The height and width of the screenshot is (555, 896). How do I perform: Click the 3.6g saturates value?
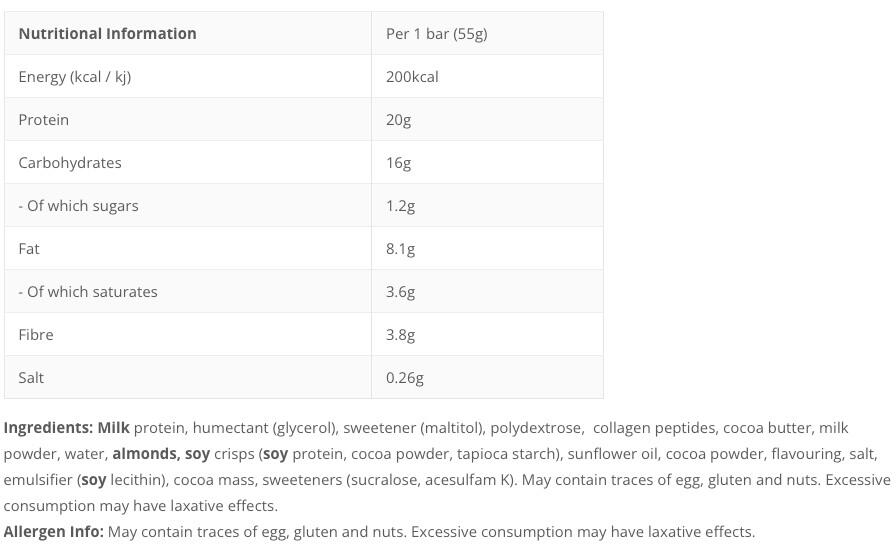[x=400, y=291]
